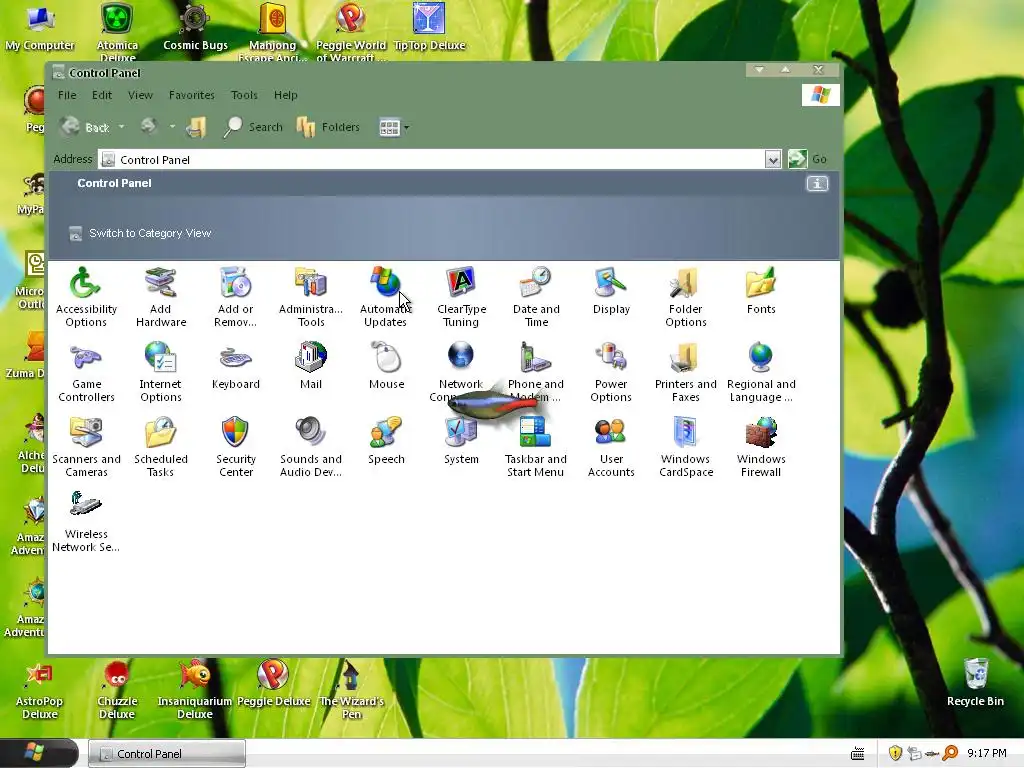Viewport: 1024px width, 768px height.
Task: Open the Mail applet icon
Action: [311, 366]
